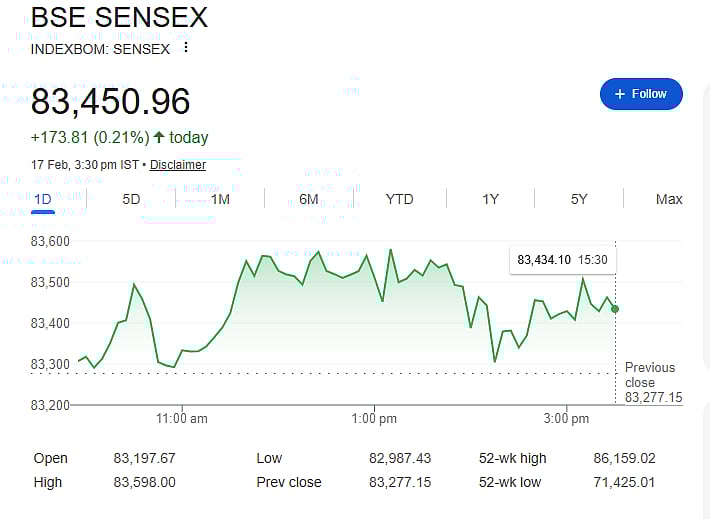710x519 pixels.
Task: Click the 1:00 pm axis label
Action: [374, 417]
